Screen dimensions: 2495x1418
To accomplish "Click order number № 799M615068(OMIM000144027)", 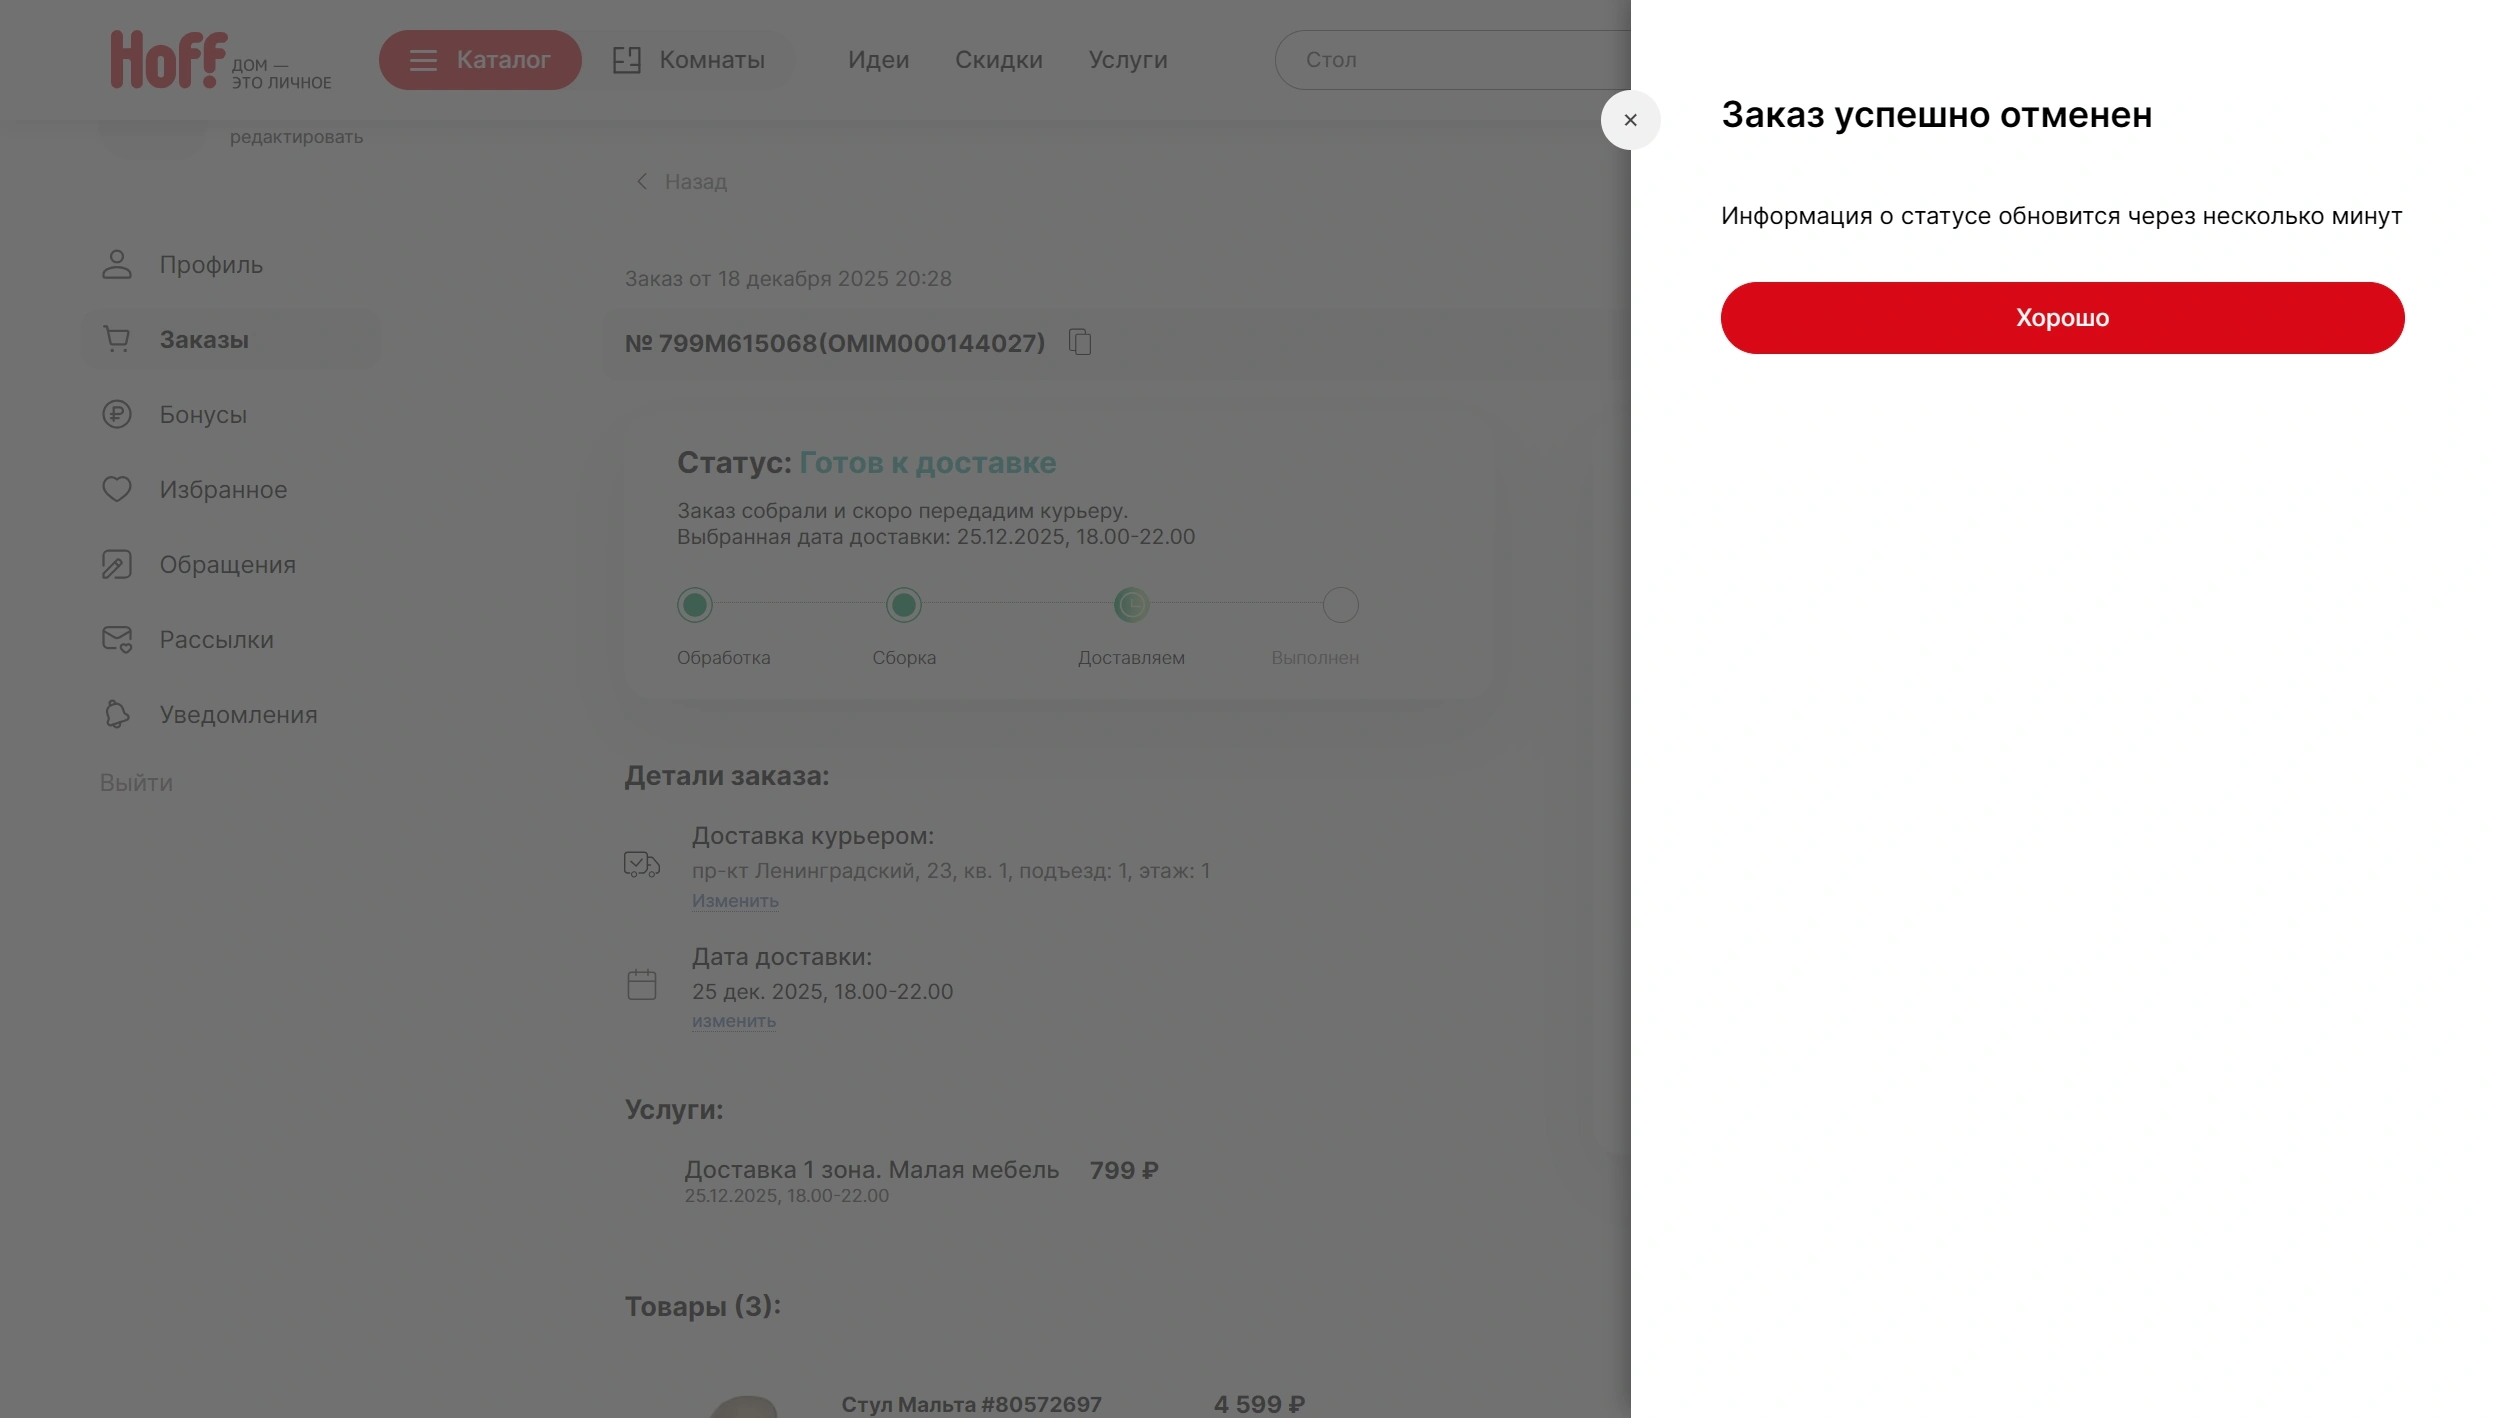I will 835,343.
